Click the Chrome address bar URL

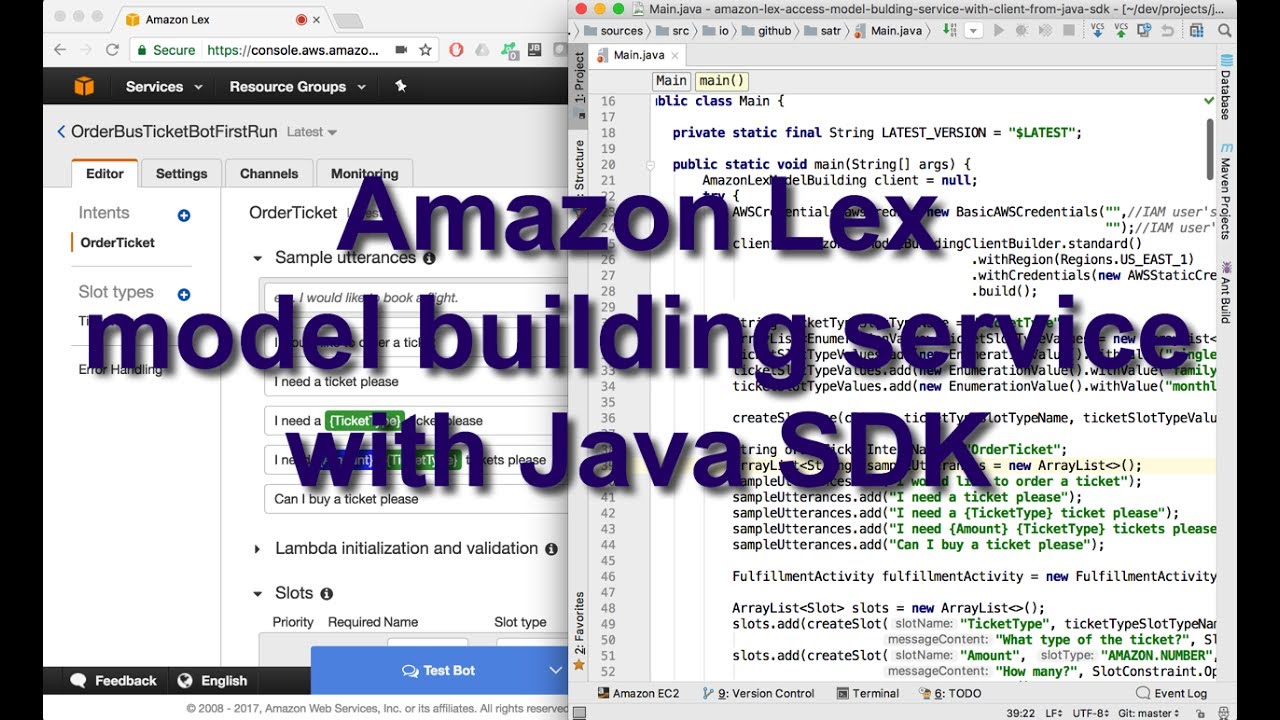click(x=292, y=49)
